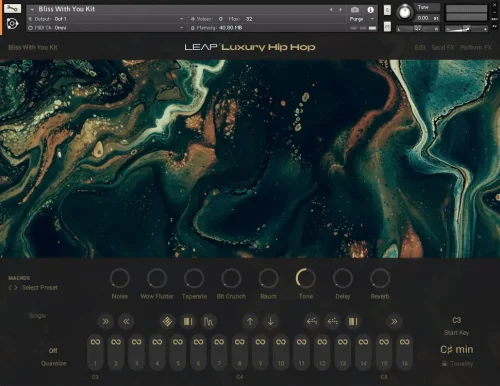Click the Wow Flutter macro knob
Viewport: 500px width, 386px height.
tap(157, 278)
